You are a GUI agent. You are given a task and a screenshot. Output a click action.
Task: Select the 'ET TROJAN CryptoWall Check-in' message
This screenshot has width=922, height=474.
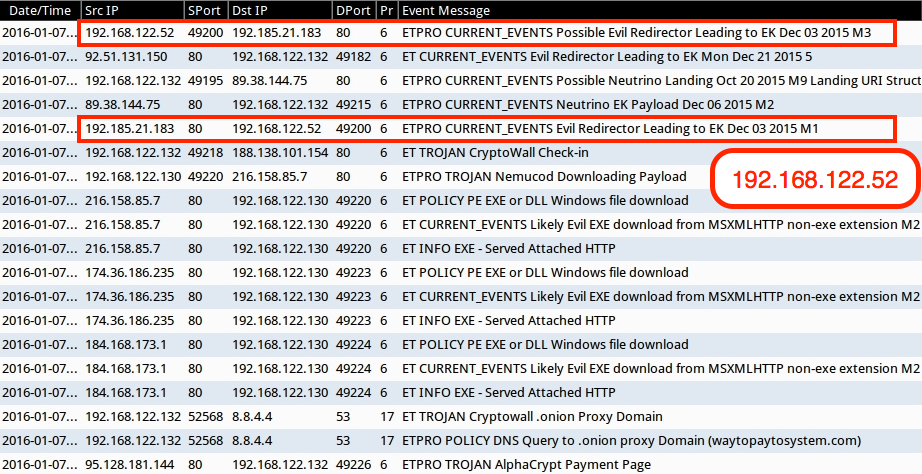[496, 153]
